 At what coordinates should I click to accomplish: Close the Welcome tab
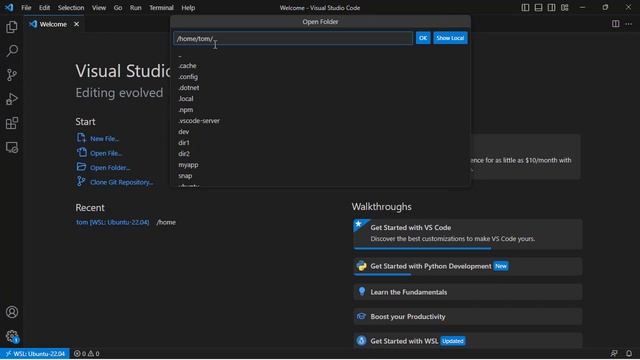click(x=76, y=24)
